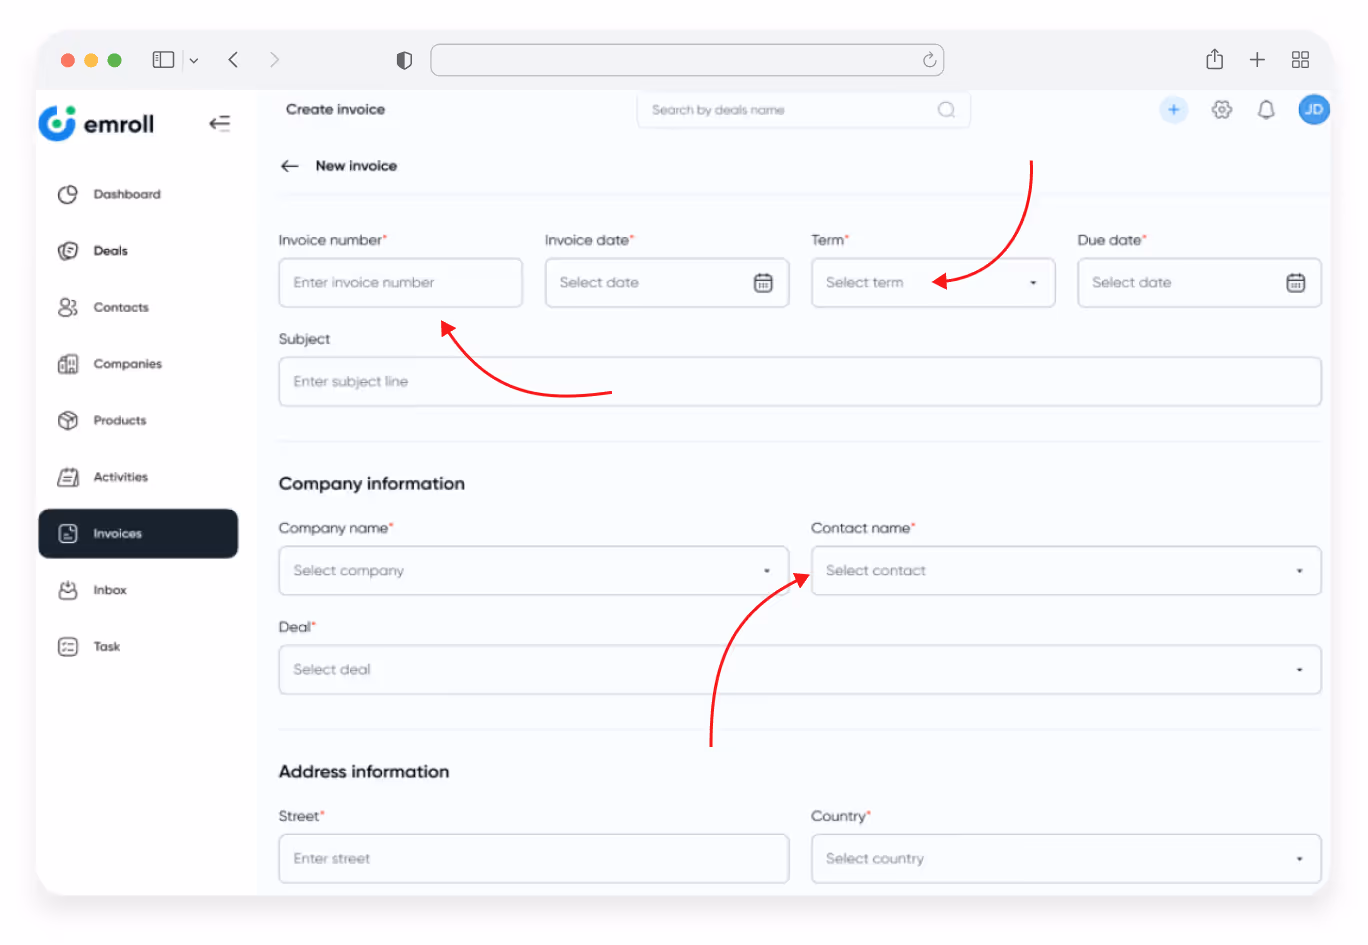Collapse the sidebar with the arrow icon
1368x945 pixels.
pos(220,123)
